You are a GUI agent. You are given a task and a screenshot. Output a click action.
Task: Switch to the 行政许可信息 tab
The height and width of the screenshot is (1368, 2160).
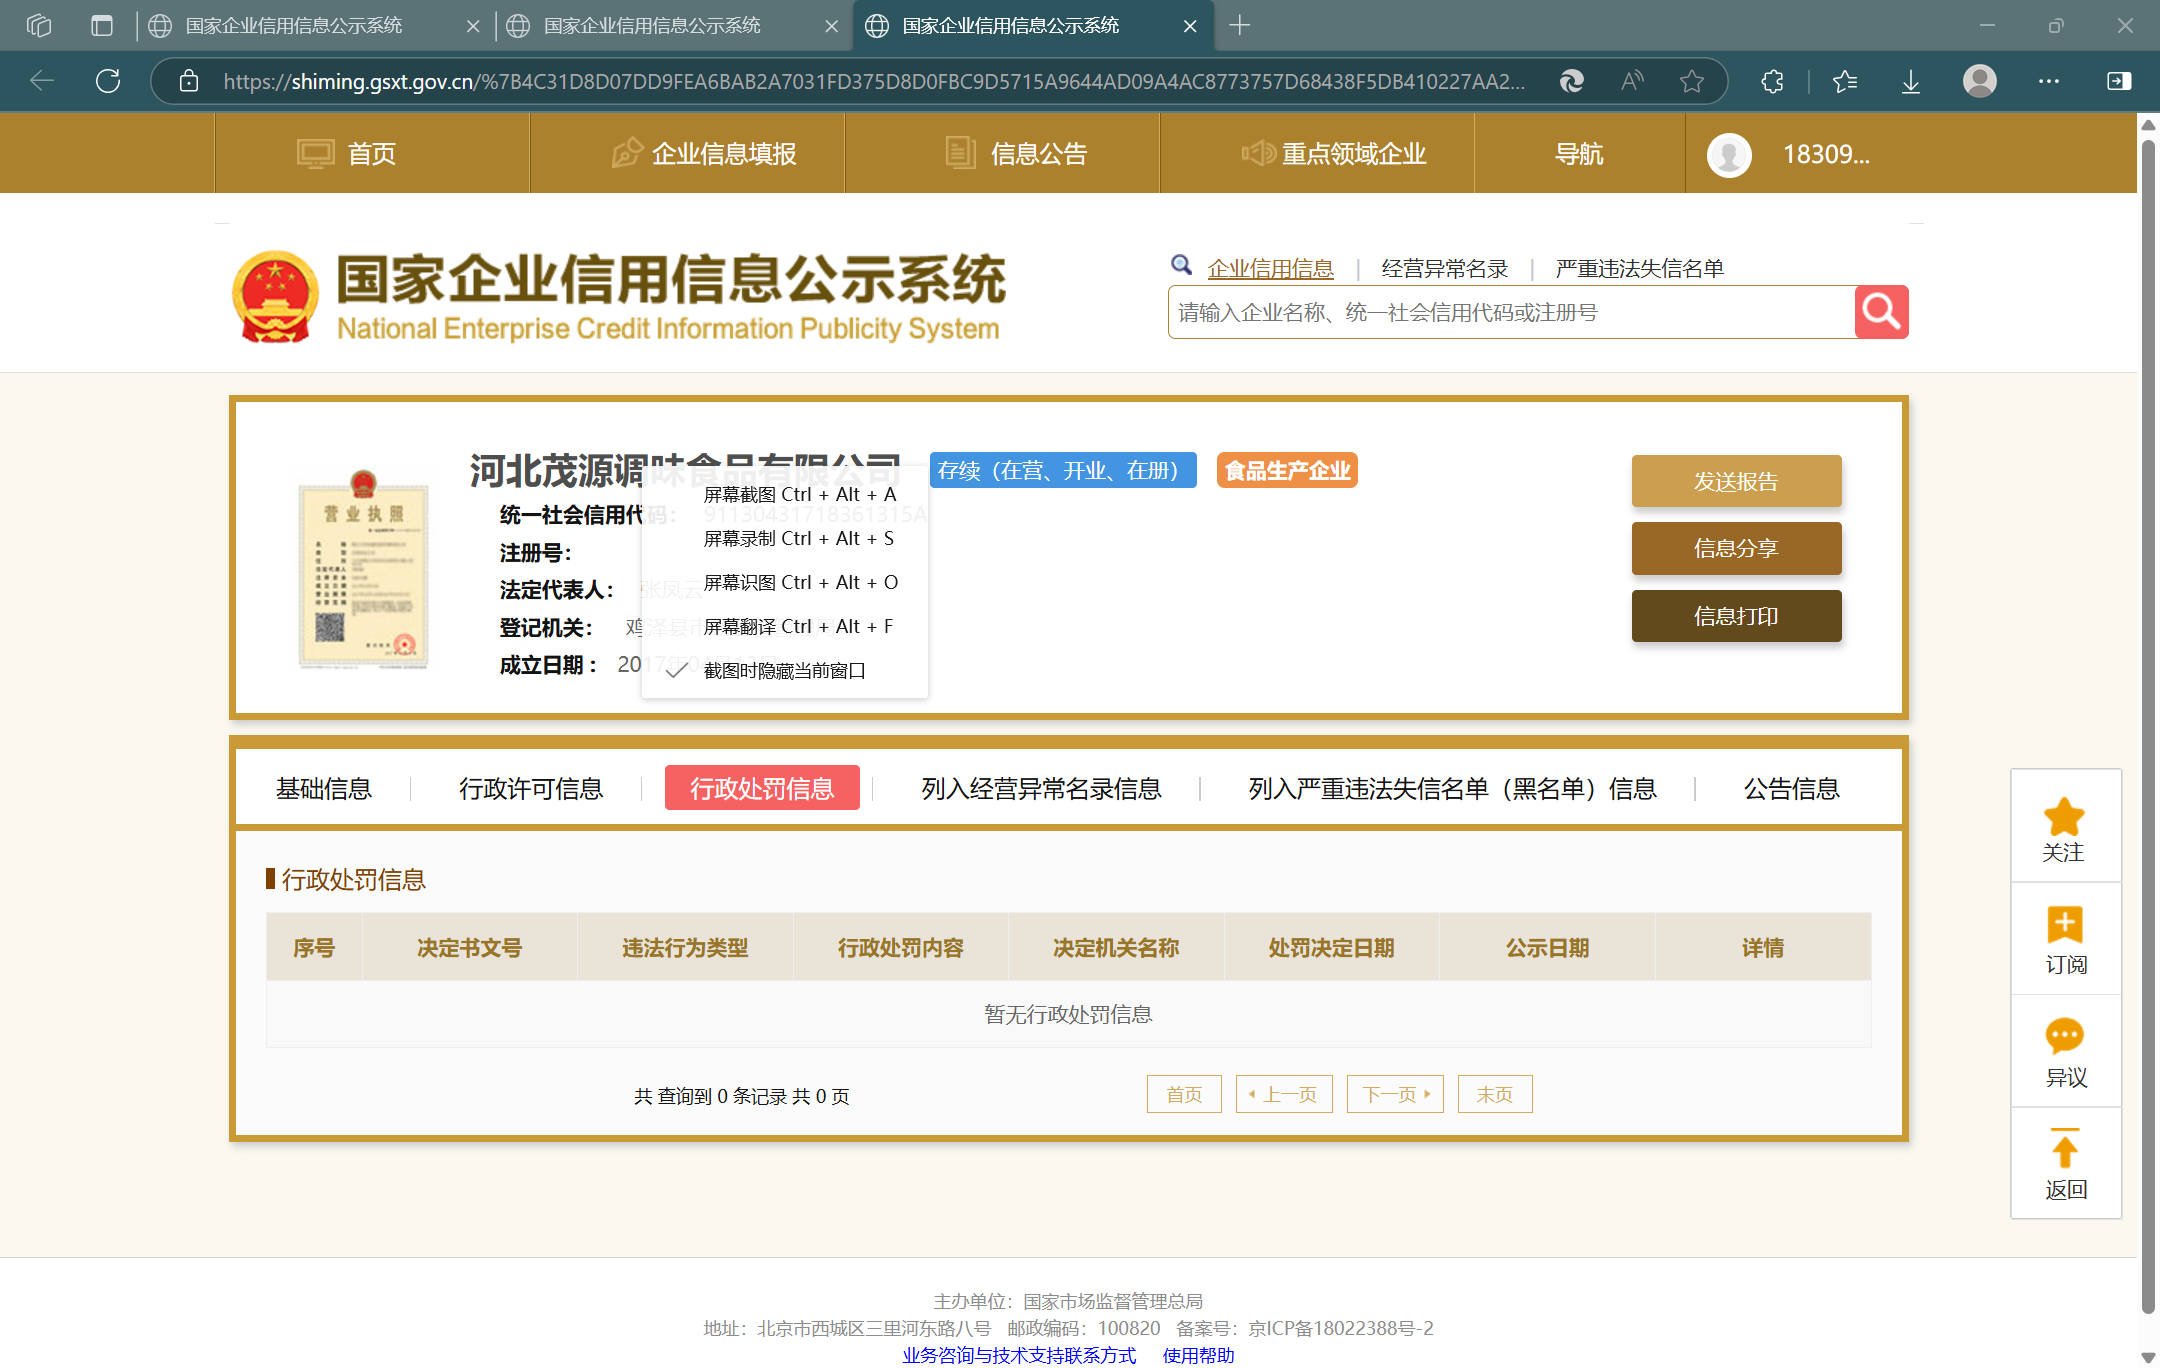tap(531, 788)
